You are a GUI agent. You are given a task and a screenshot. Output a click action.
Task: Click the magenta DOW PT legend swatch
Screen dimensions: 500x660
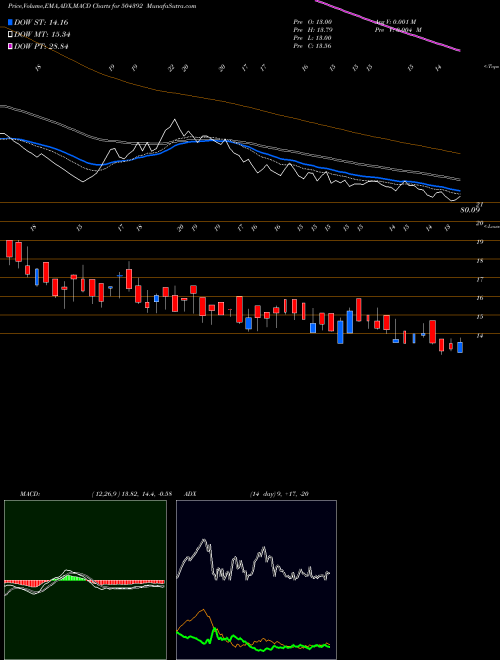pos(11,46)
